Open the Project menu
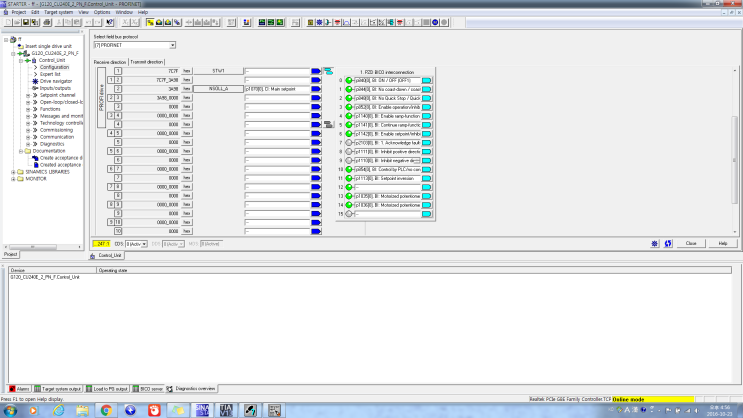Screen dimensions: 743x418 coord(18,12)
